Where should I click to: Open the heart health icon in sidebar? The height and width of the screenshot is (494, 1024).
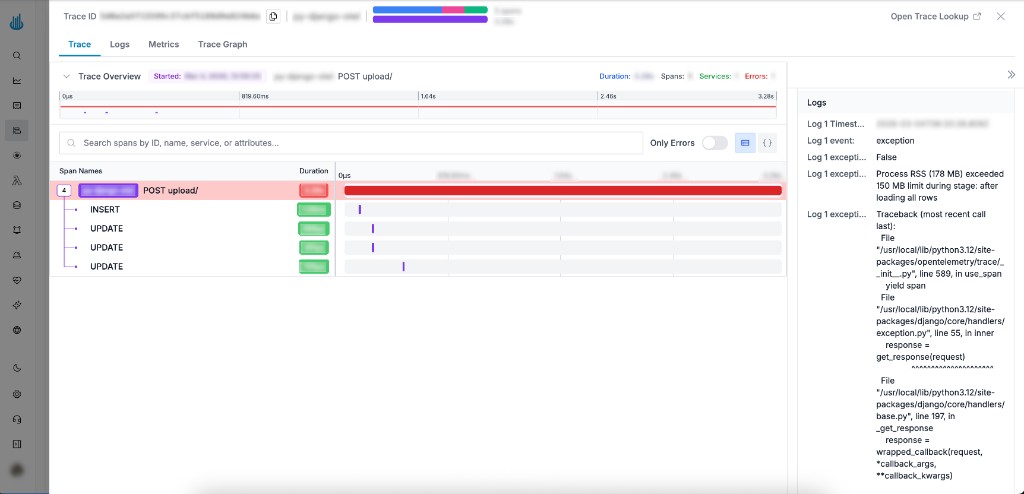(18, 280)
